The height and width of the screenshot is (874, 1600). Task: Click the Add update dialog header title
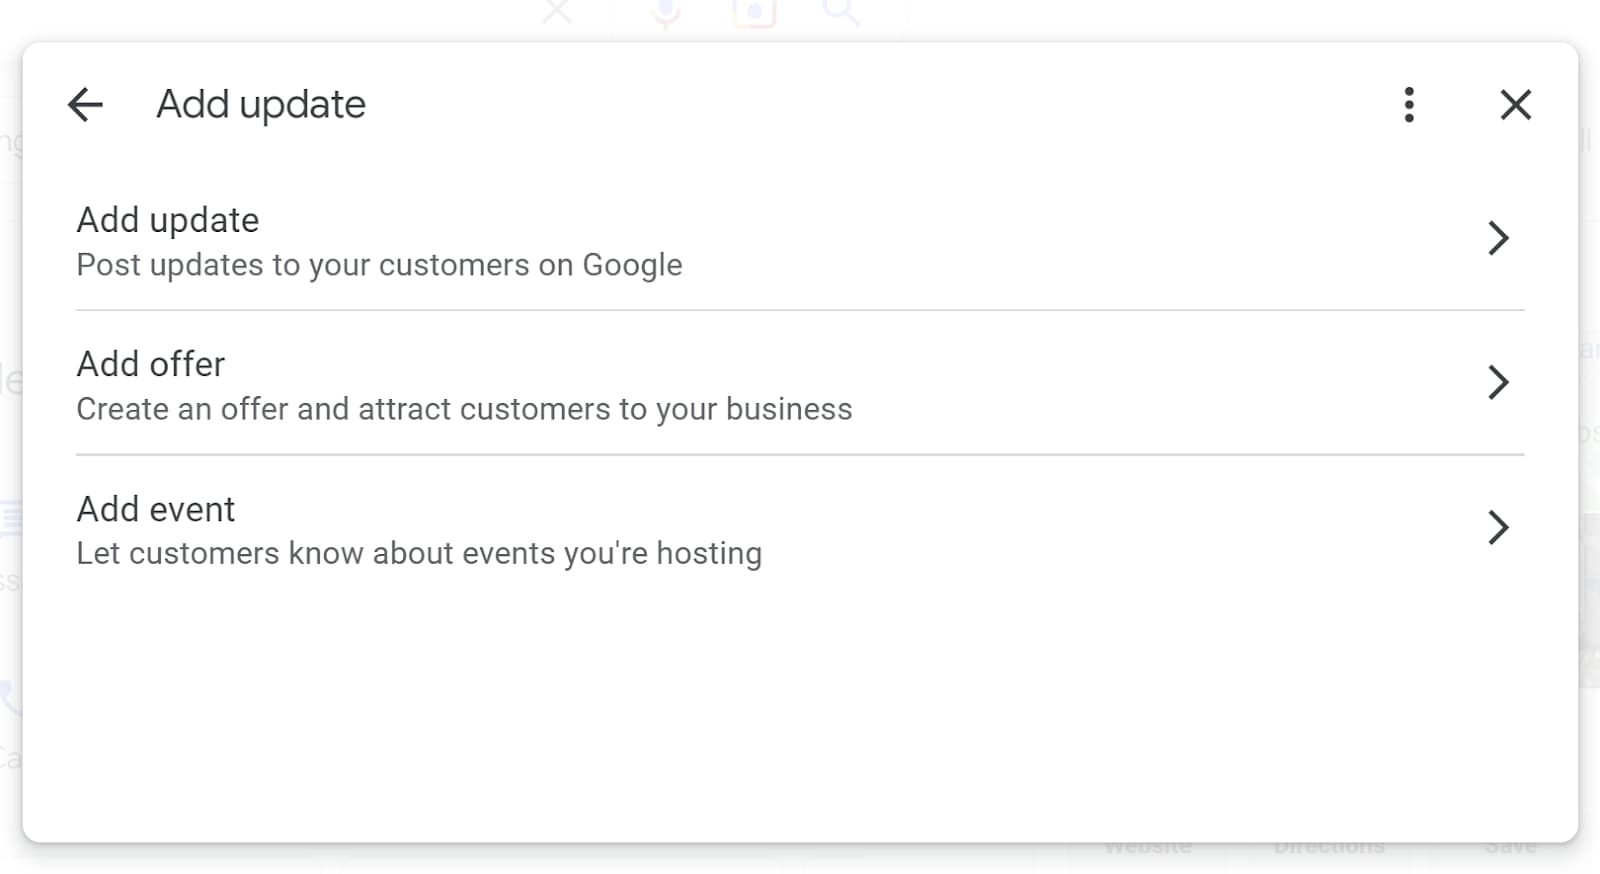click(261, 105)
